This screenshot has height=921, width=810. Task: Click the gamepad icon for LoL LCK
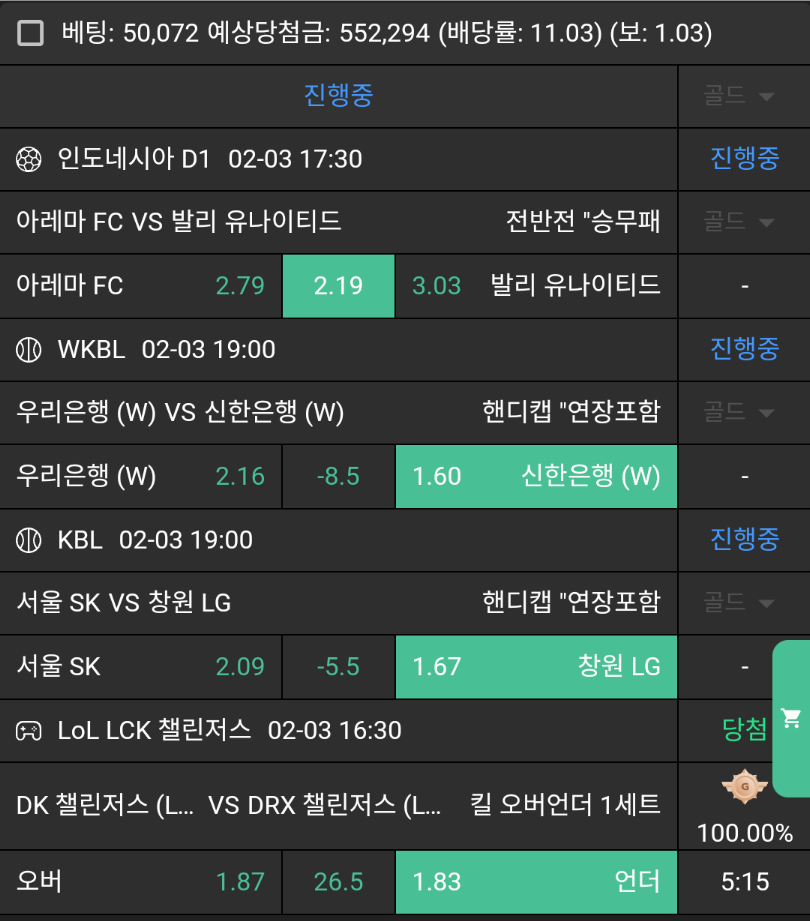(x=29, y=730)
